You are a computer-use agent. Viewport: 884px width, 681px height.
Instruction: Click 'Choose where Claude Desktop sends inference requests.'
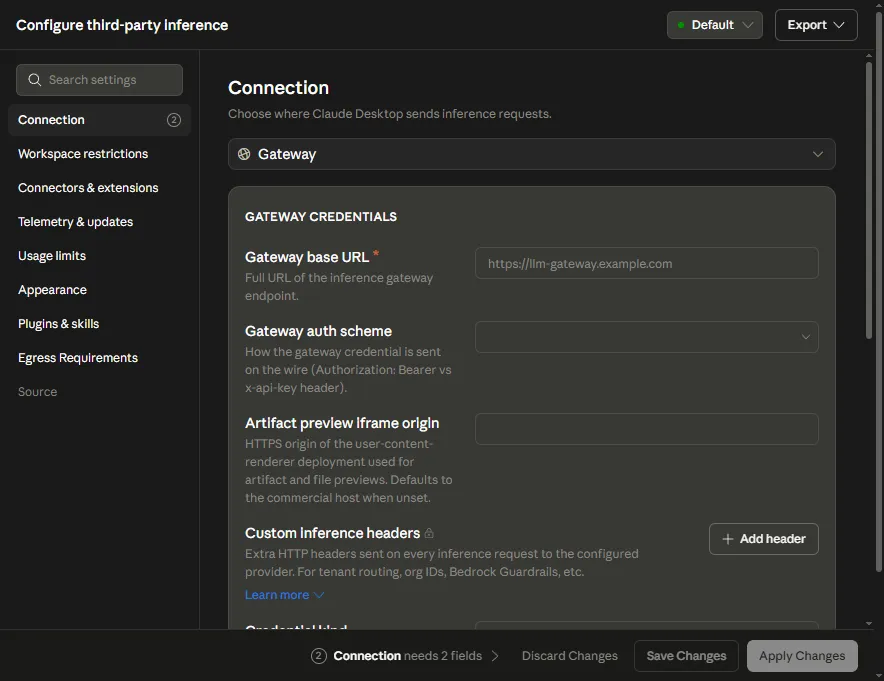[390, 114]
